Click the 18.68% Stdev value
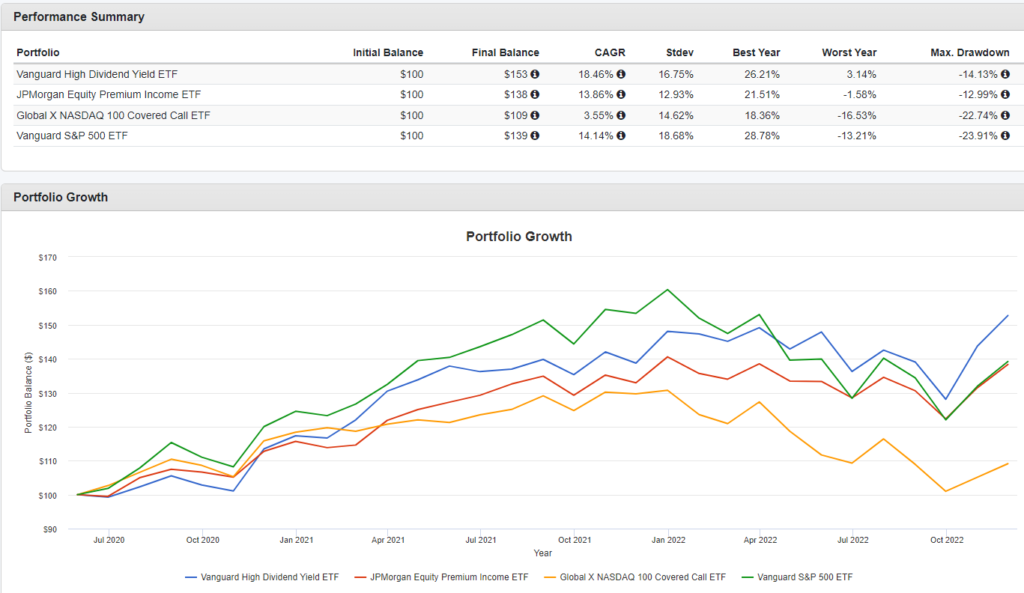Screen dimensions: 1024x593 point(676,136)
